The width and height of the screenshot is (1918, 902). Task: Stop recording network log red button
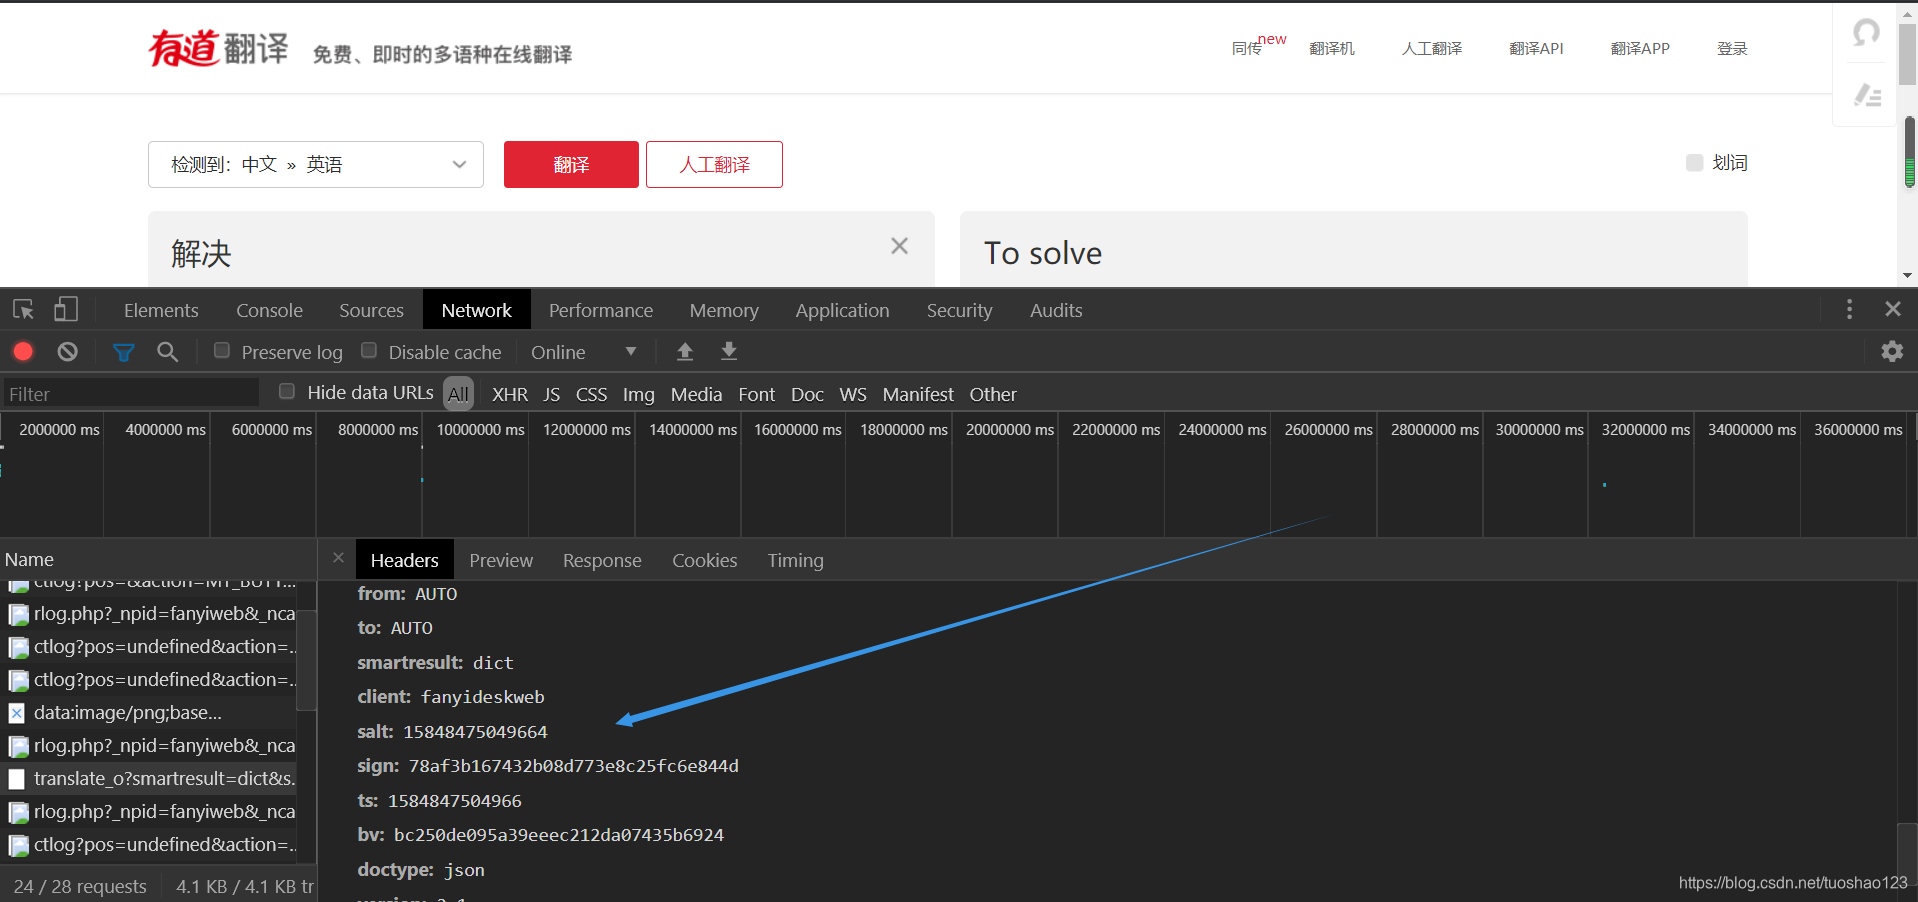[23, 351]
